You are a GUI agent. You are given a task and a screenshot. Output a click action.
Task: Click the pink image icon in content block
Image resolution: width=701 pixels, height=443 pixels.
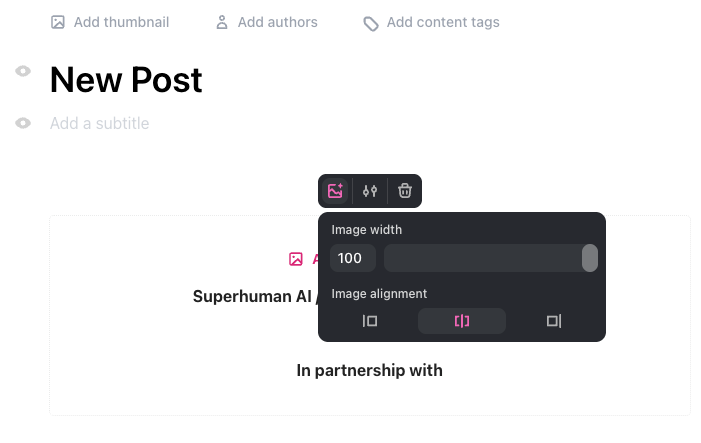[x=296, y=259]
